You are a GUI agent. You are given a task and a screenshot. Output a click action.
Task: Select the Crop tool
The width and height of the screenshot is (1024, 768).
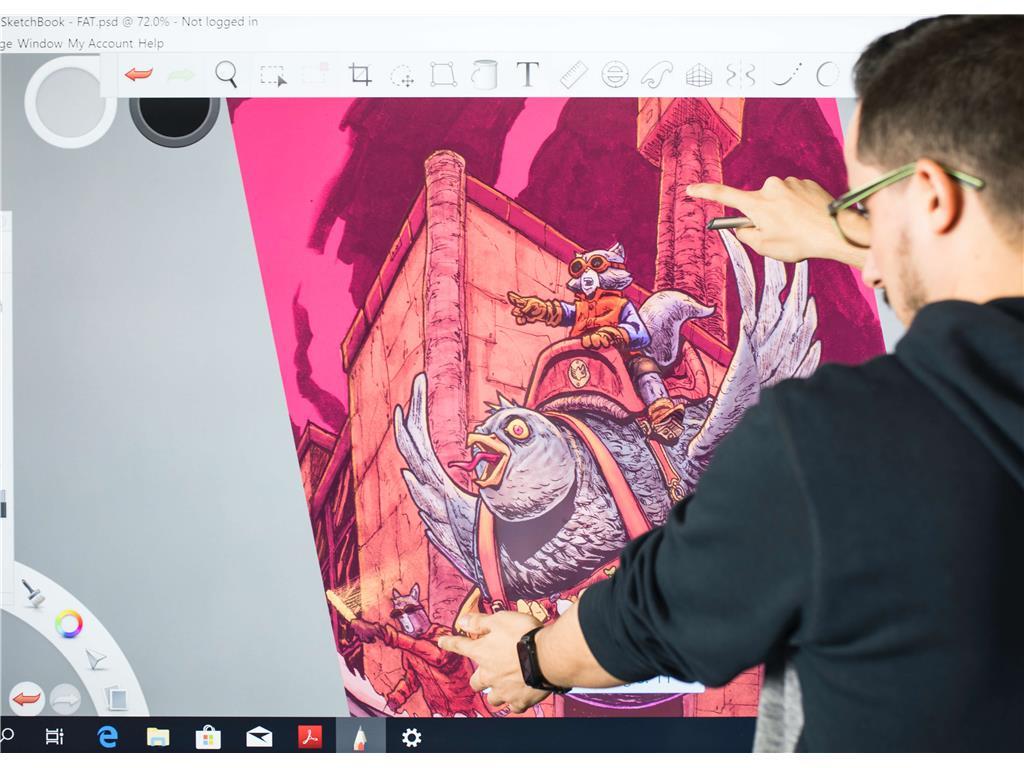(360, 74)
